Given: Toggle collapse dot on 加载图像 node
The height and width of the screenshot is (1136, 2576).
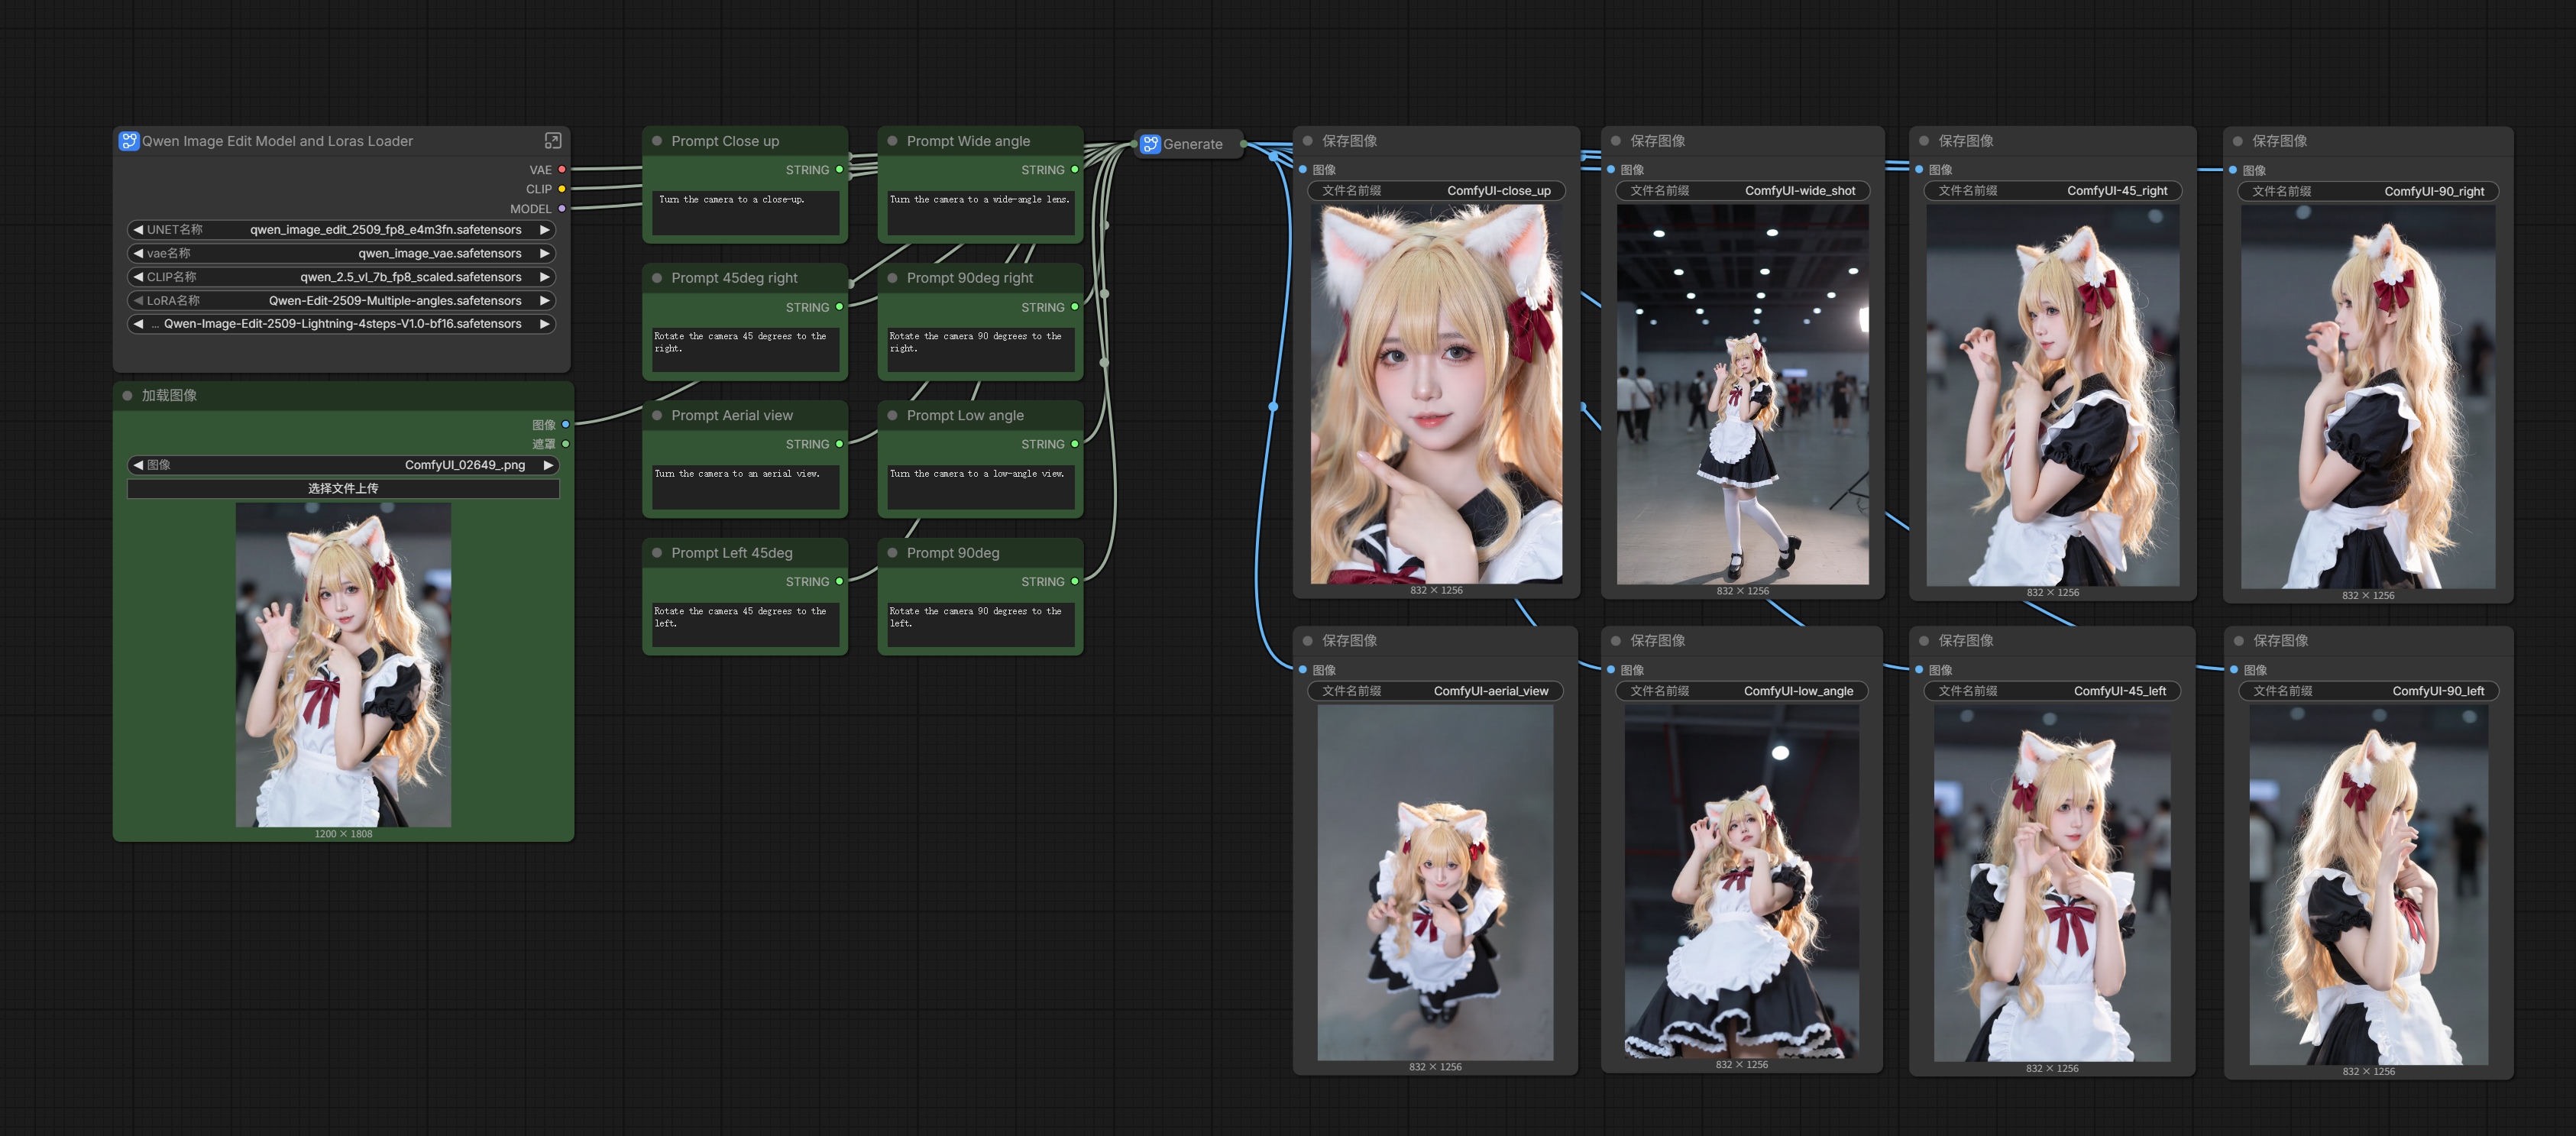Looking at the screenshot, I should tap(127, 396).
